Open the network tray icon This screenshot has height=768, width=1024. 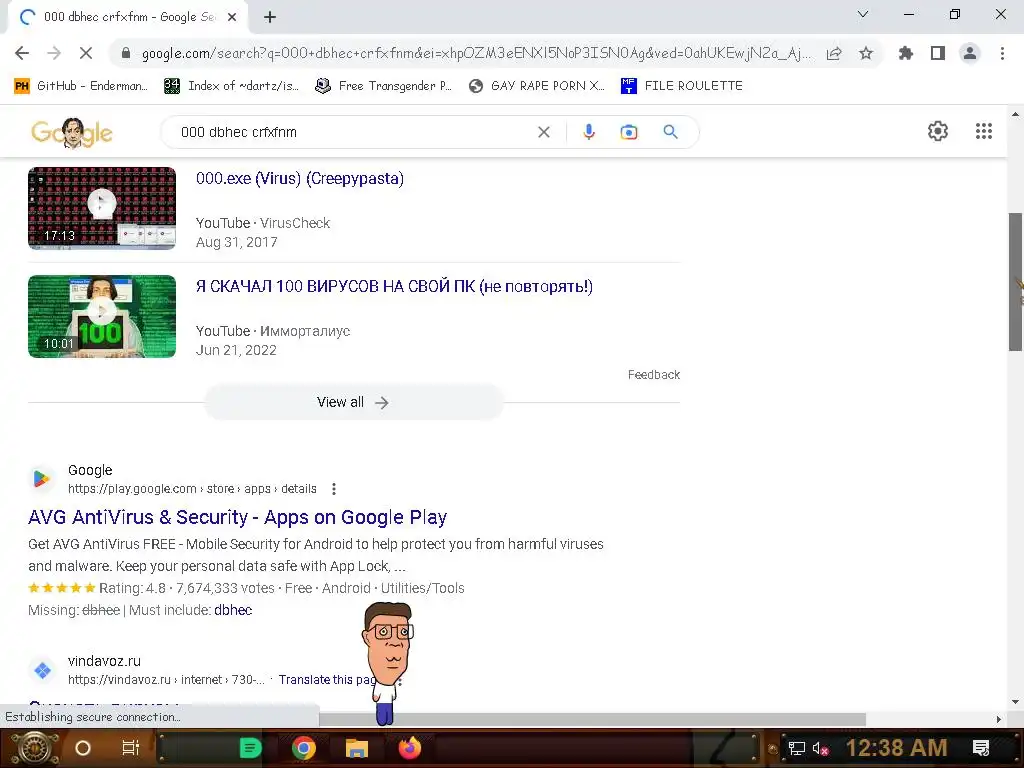(x=796, y=748)
